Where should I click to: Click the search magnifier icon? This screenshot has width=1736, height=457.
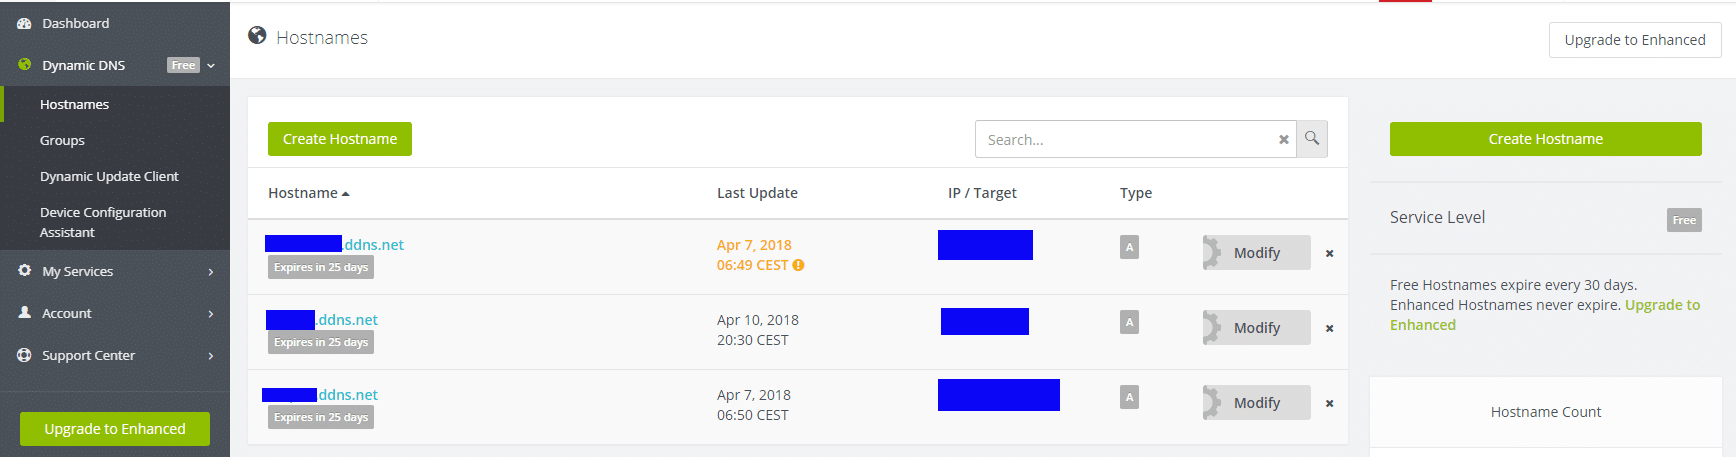[1312, 139]
